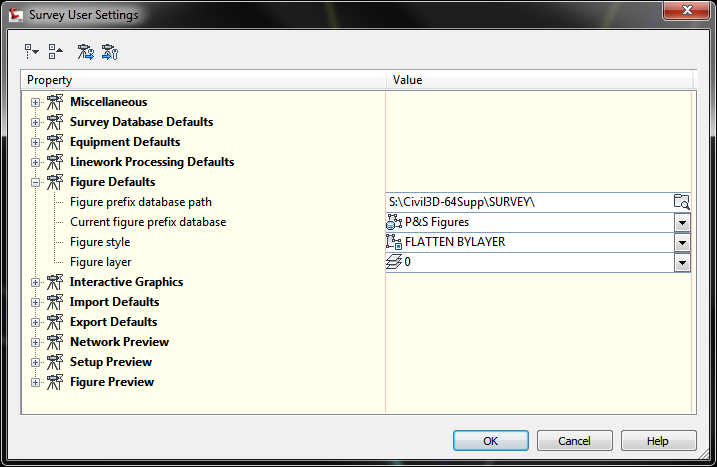The image size is (717, 467).
Task: Click the Figure Preview category icon
Action: click(x=55, y=382)
